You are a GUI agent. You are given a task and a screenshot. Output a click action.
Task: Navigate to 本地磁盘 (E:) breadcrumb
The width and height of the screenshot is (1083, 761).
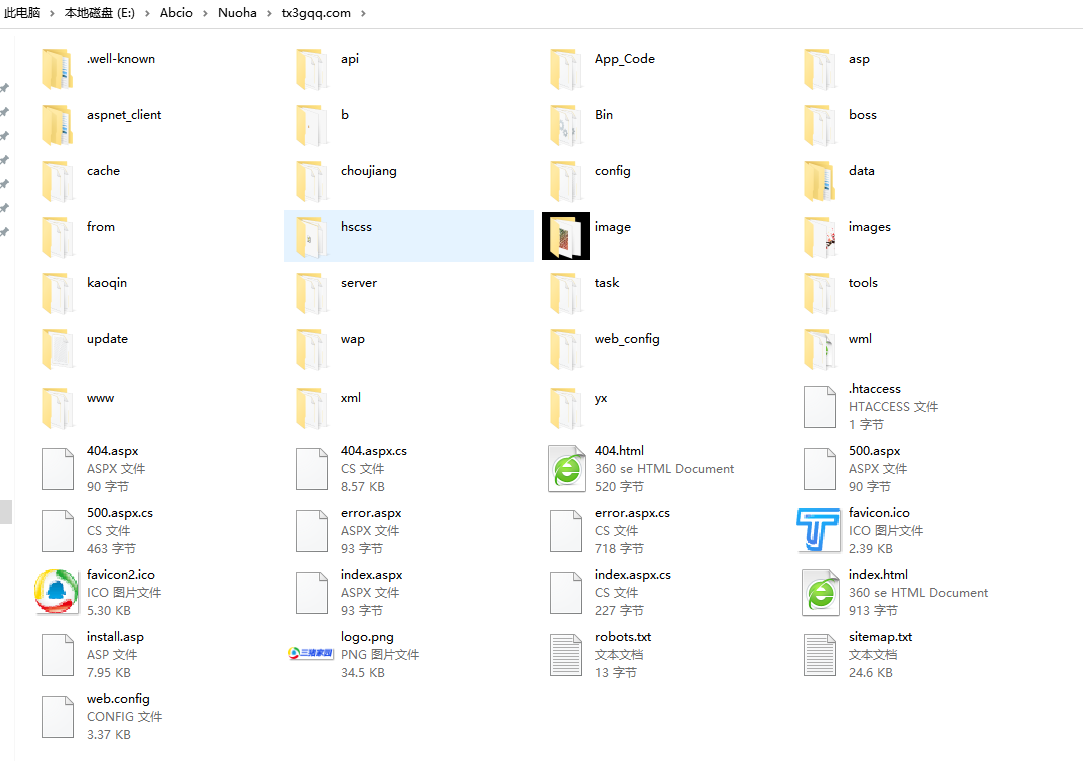(99, 13)
